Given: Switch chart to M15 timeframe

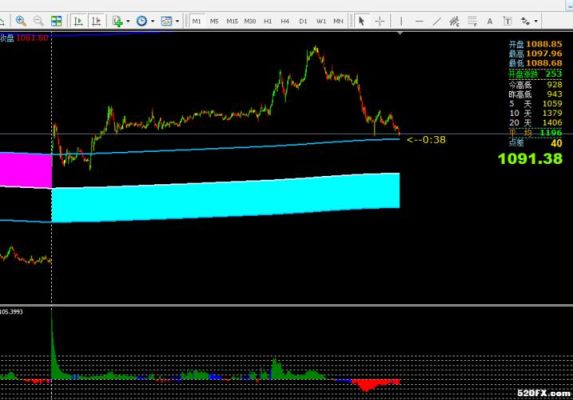Looking at the screenshot, I should (x=232, y=21).
